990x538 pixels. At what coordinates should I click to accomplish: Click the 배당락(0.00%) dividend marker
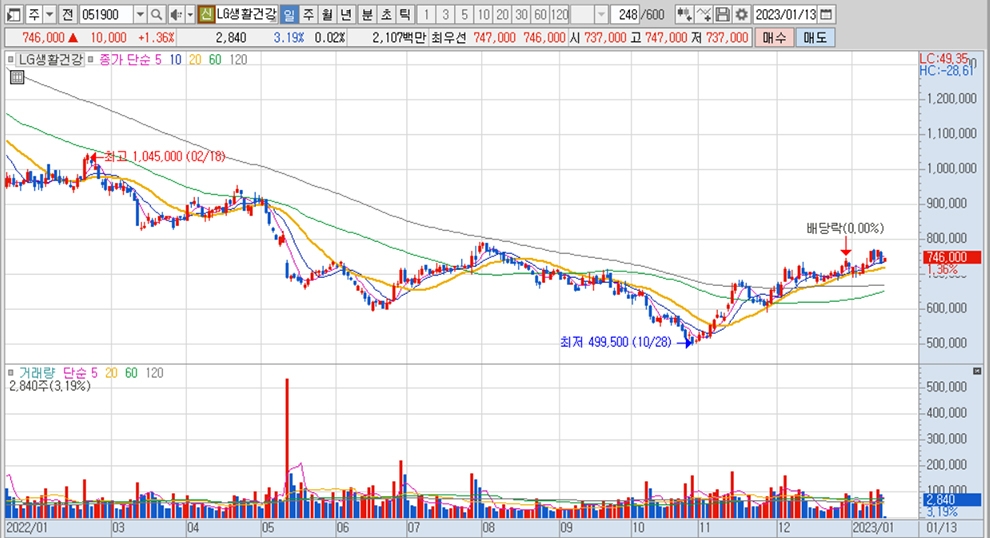point(845,228)
